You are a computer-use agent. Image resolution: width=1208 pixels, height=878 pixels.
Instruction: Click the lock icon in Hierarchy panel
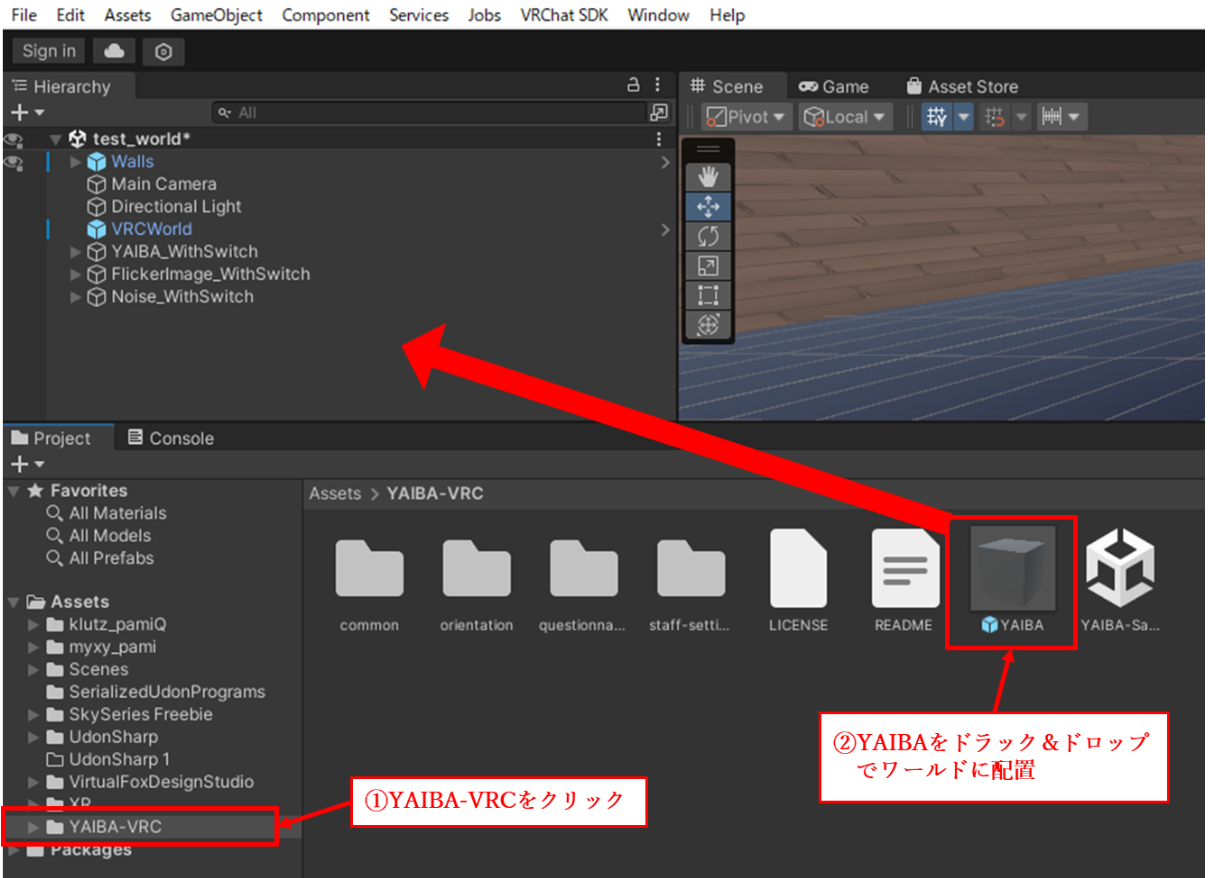(631, 85)
